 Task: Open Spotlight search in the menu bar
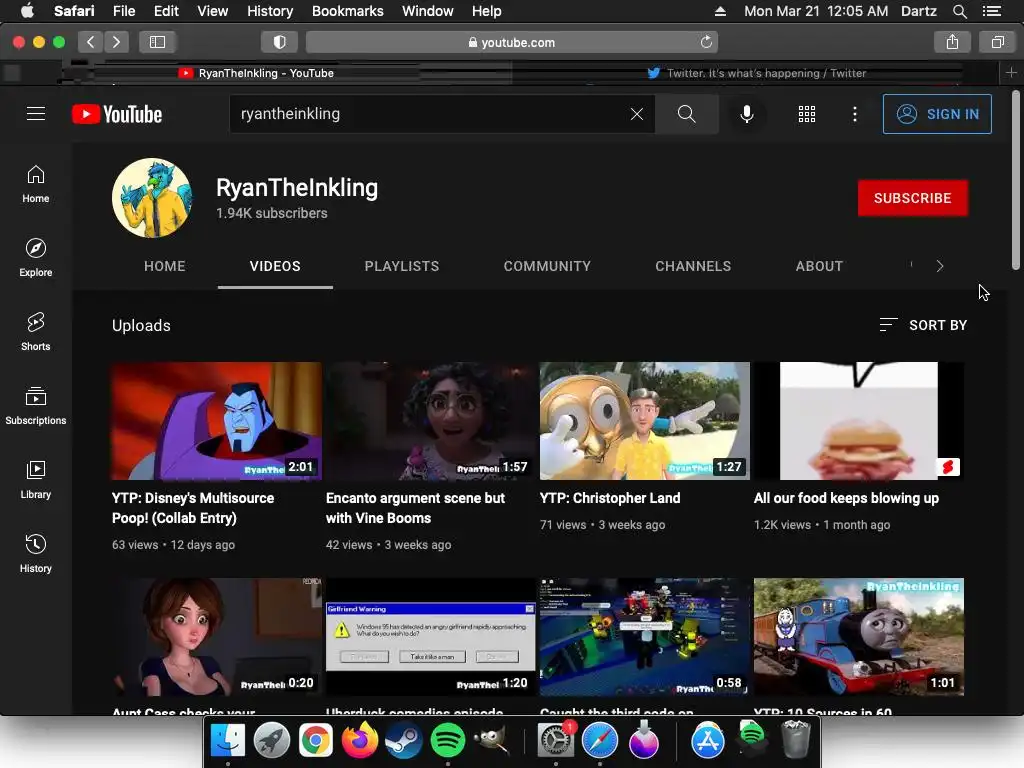point(959,11)
